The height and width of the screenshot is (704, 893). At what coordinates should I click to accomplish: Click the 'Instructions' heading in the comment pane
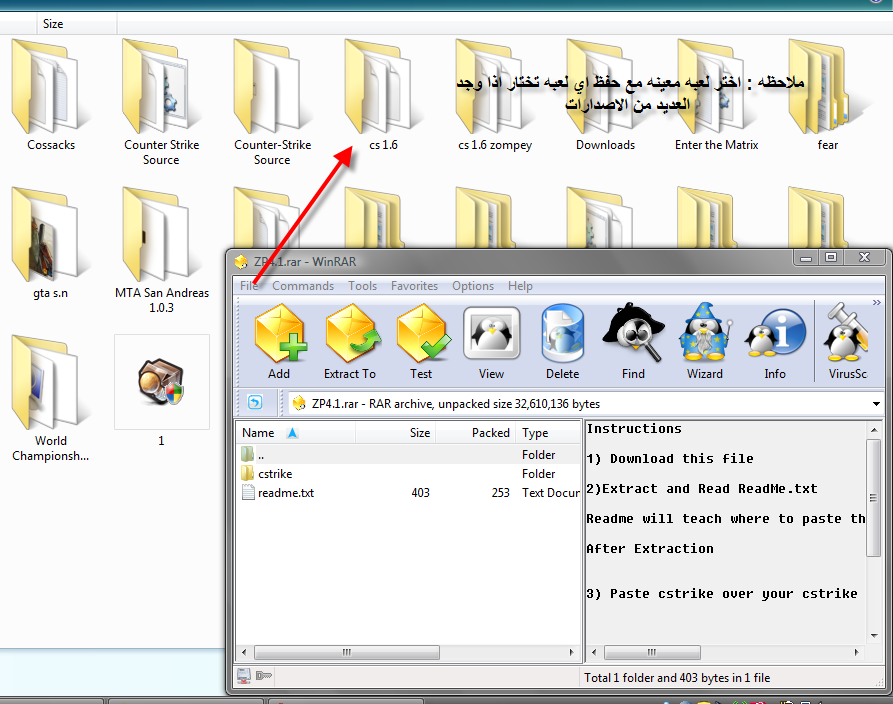(x=634, y=428)
